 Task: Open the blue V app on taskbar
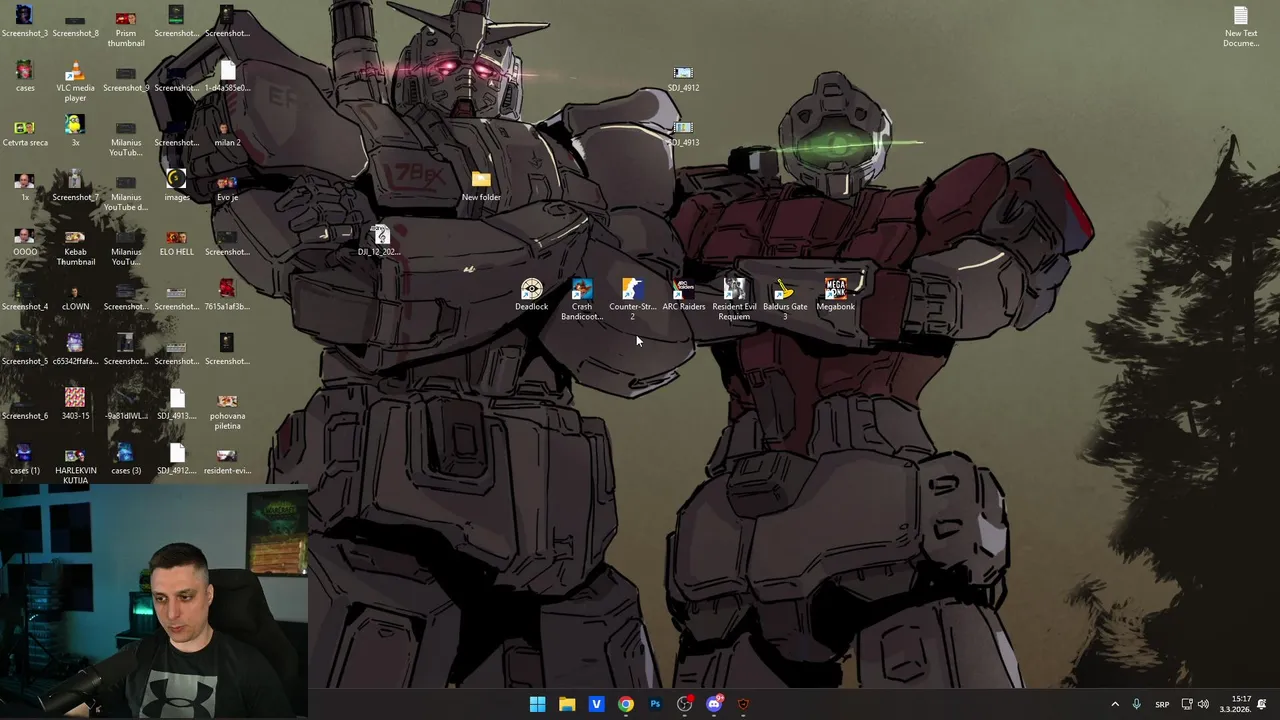(596, 704)
